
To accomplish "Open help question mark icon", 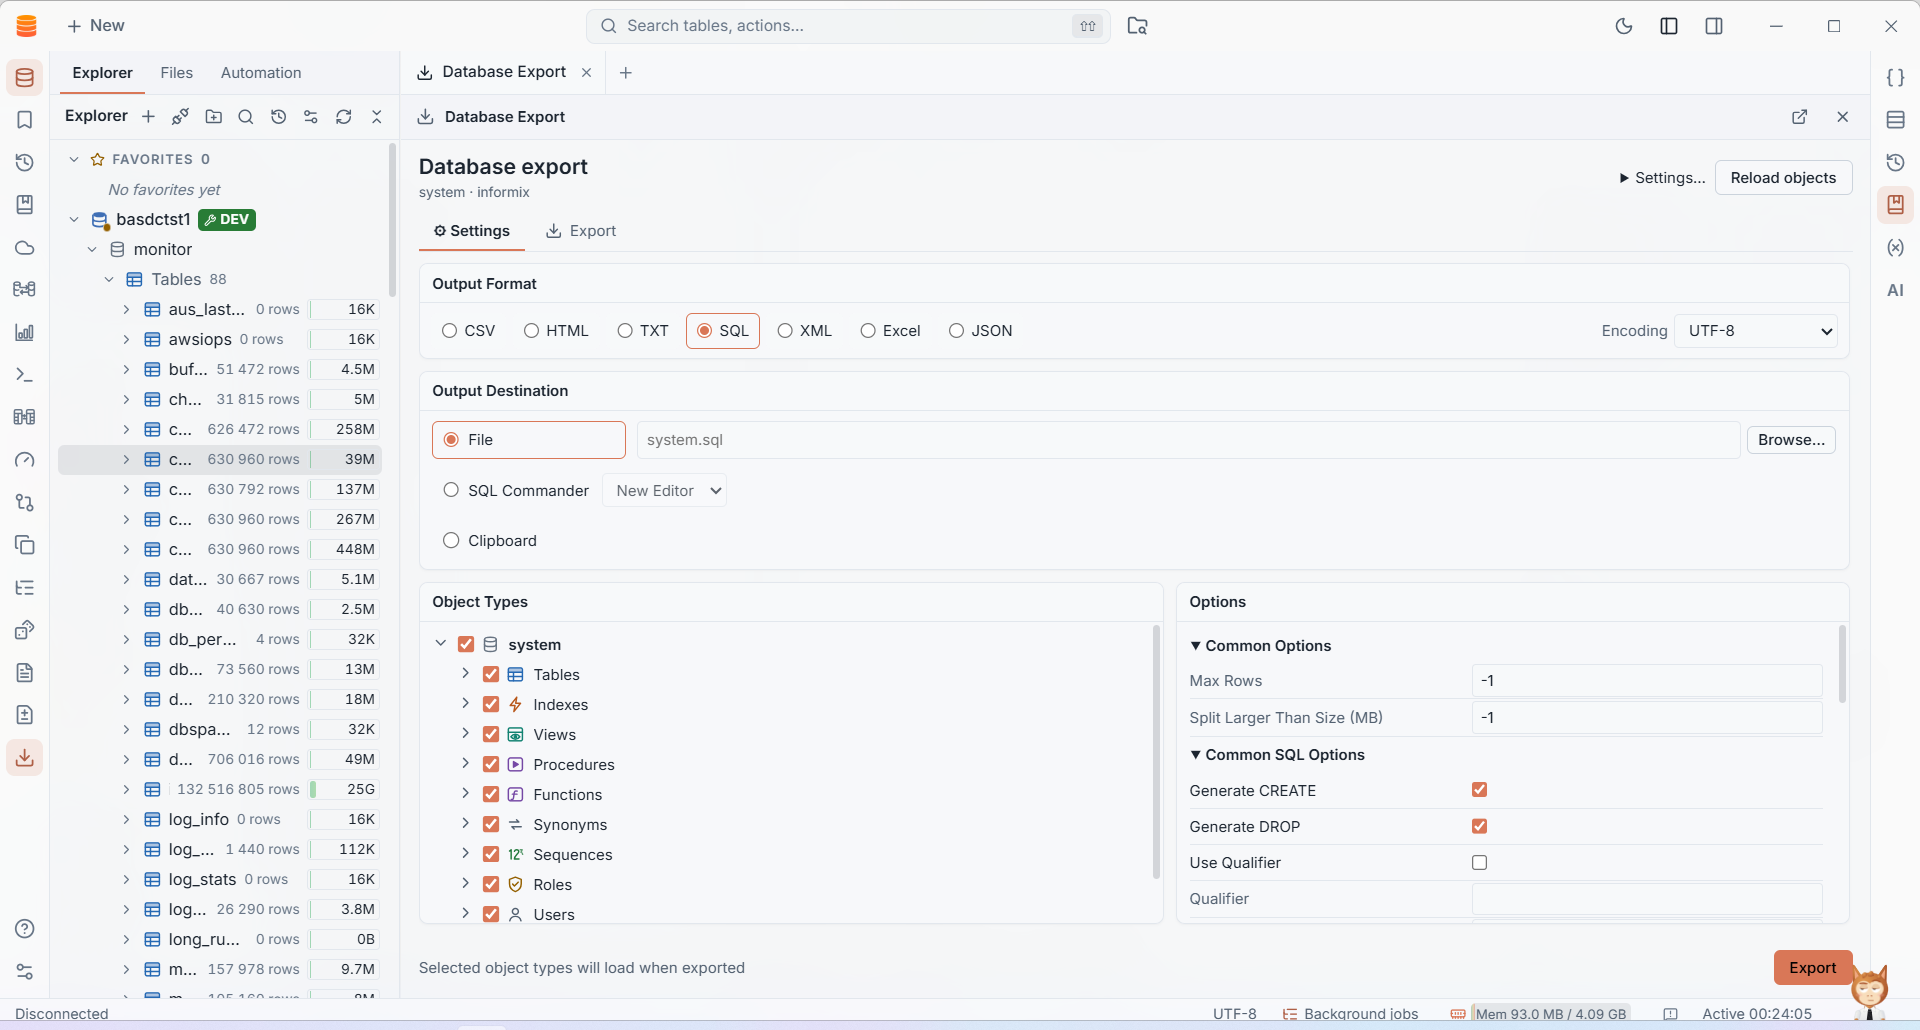I will [25, 929].
